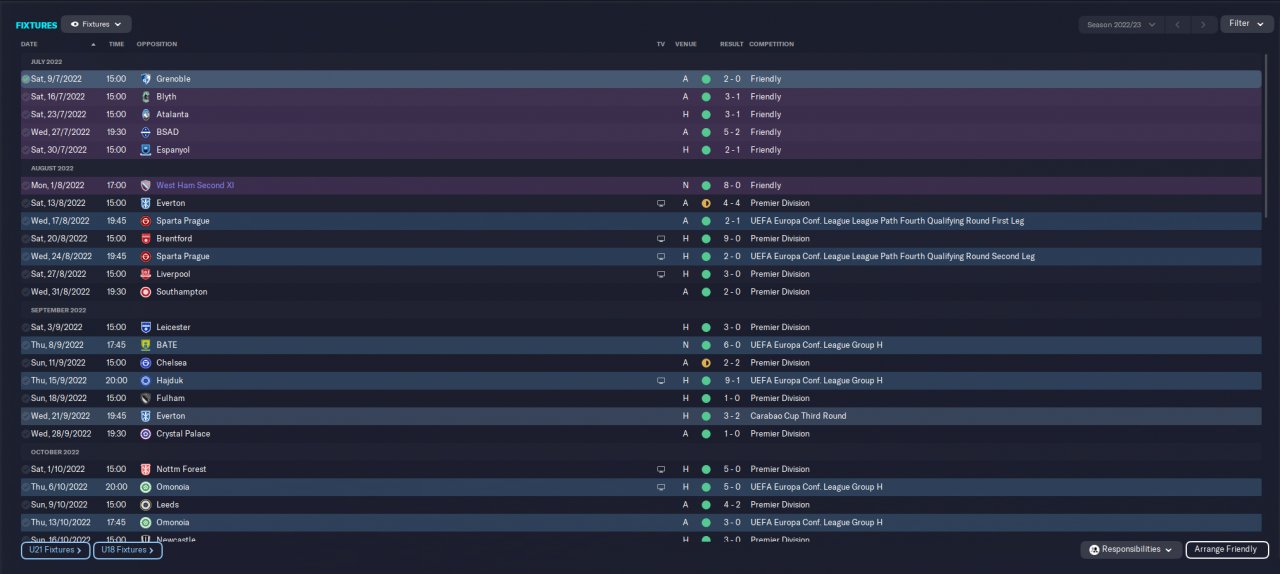Sort by the Date column header
The height and width of the screenshot is (574, 1280).
click(30, 44)
